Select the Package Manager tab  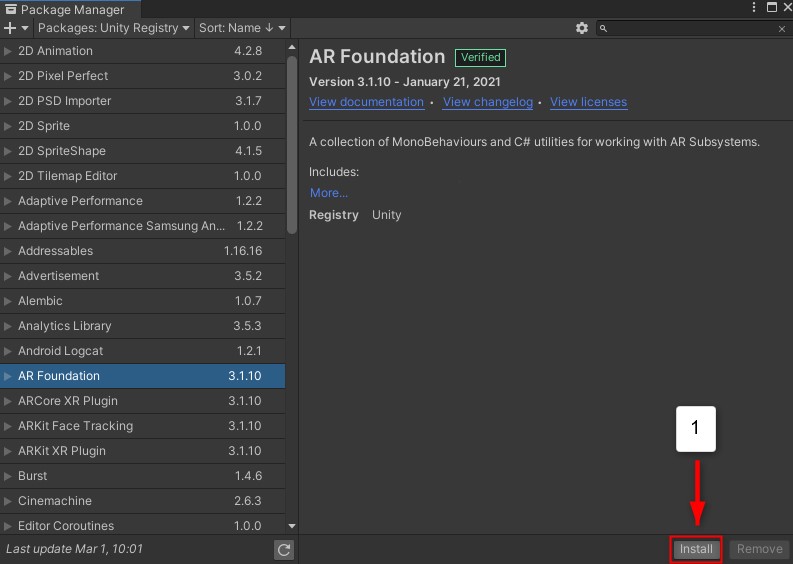click(x=70, y=9)
